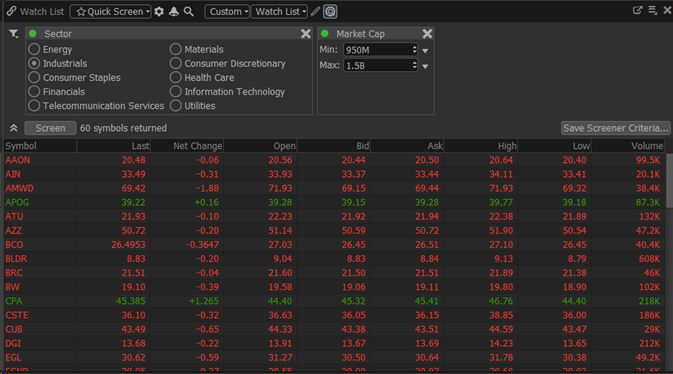Select the Energy sector radio button
Screen dimensions: 673x374
(34, 49)
